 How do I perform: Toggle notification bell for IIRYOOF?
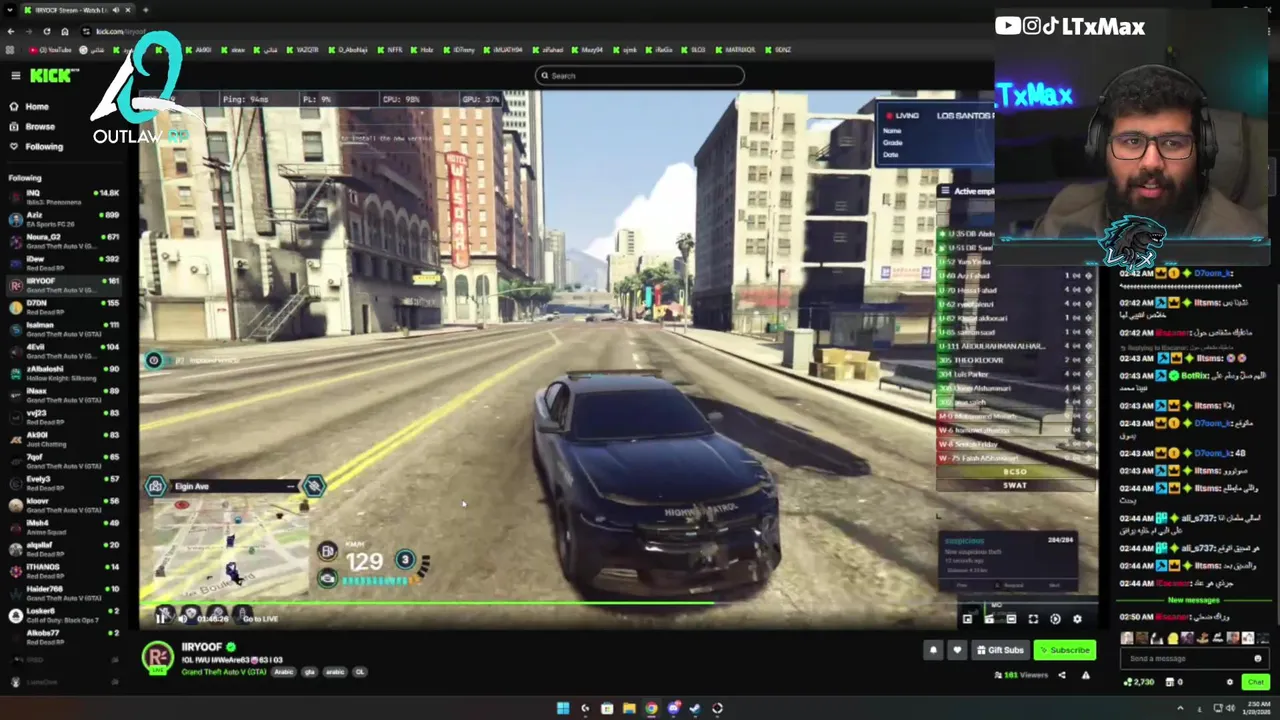pyautogui.click(x=933, y=650)
